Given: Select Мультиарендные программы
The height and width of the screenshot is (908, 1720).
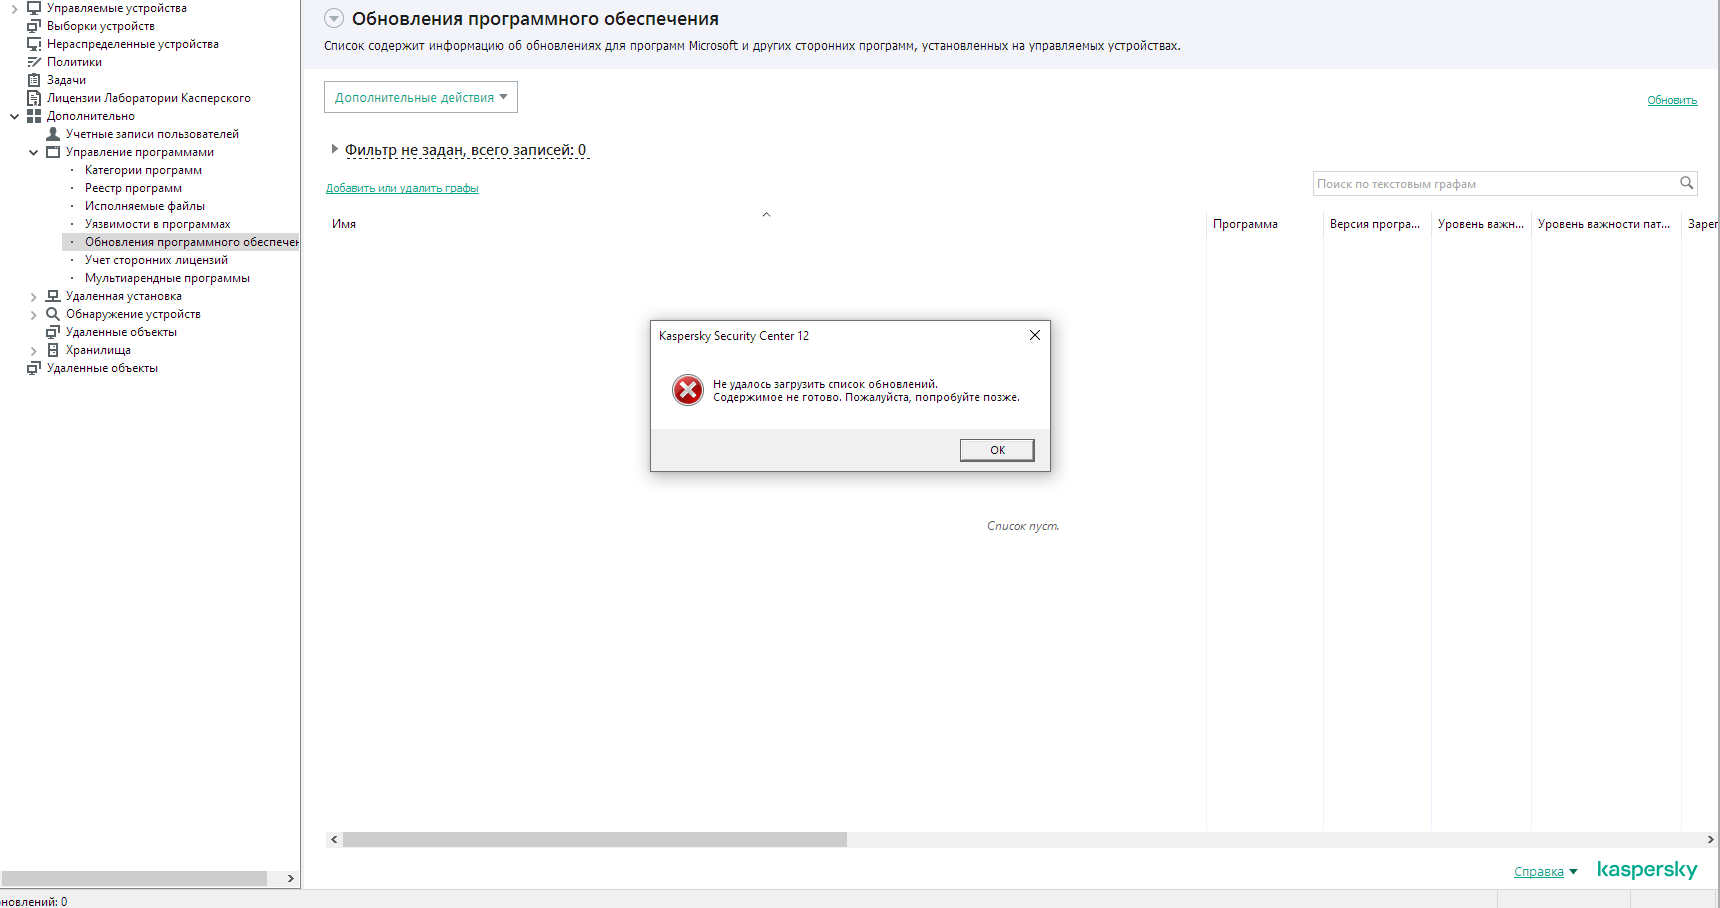Looking at the screenshot, I should (x=167, y=278).
